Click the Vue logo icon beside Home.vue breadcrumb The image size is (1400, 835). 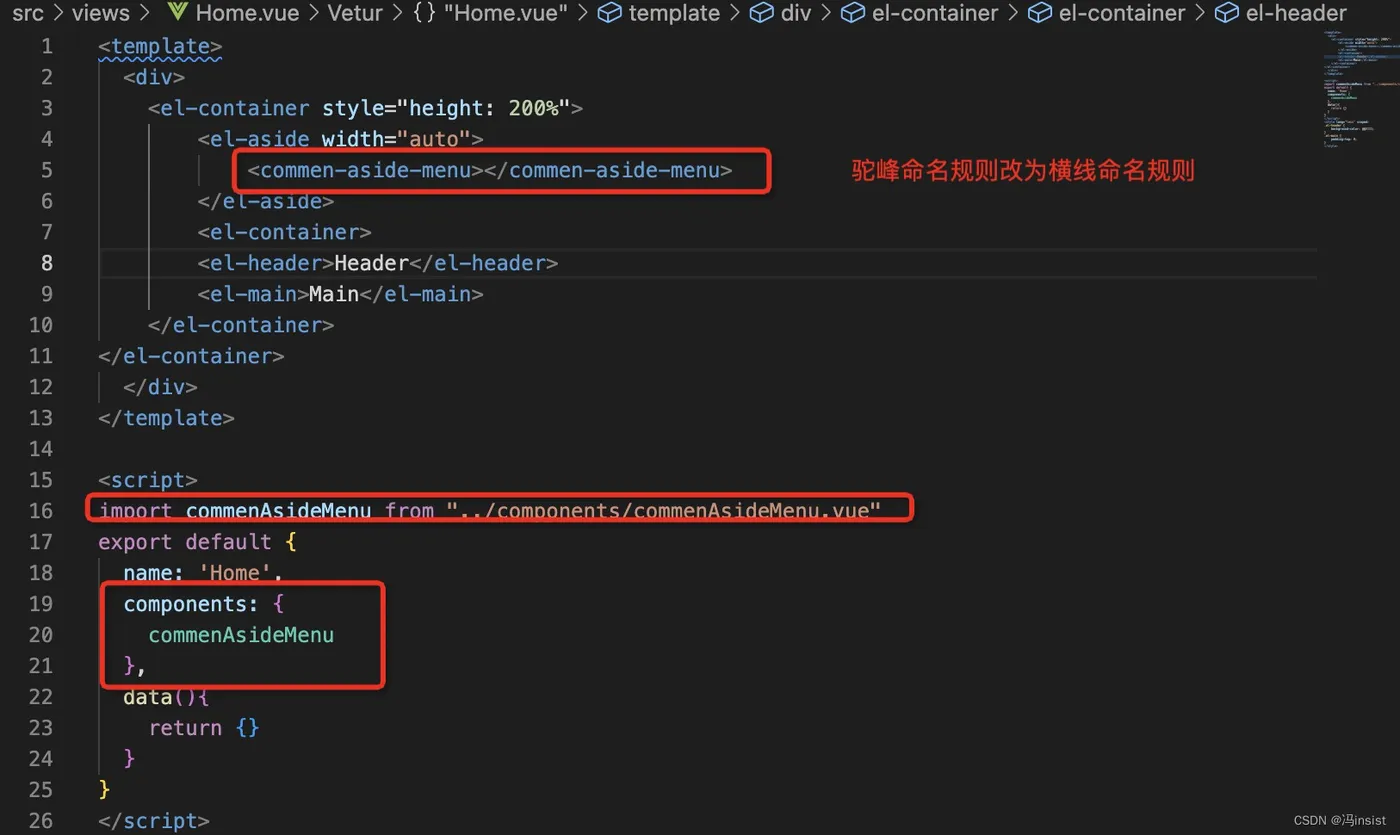click(x=177, y=13)
